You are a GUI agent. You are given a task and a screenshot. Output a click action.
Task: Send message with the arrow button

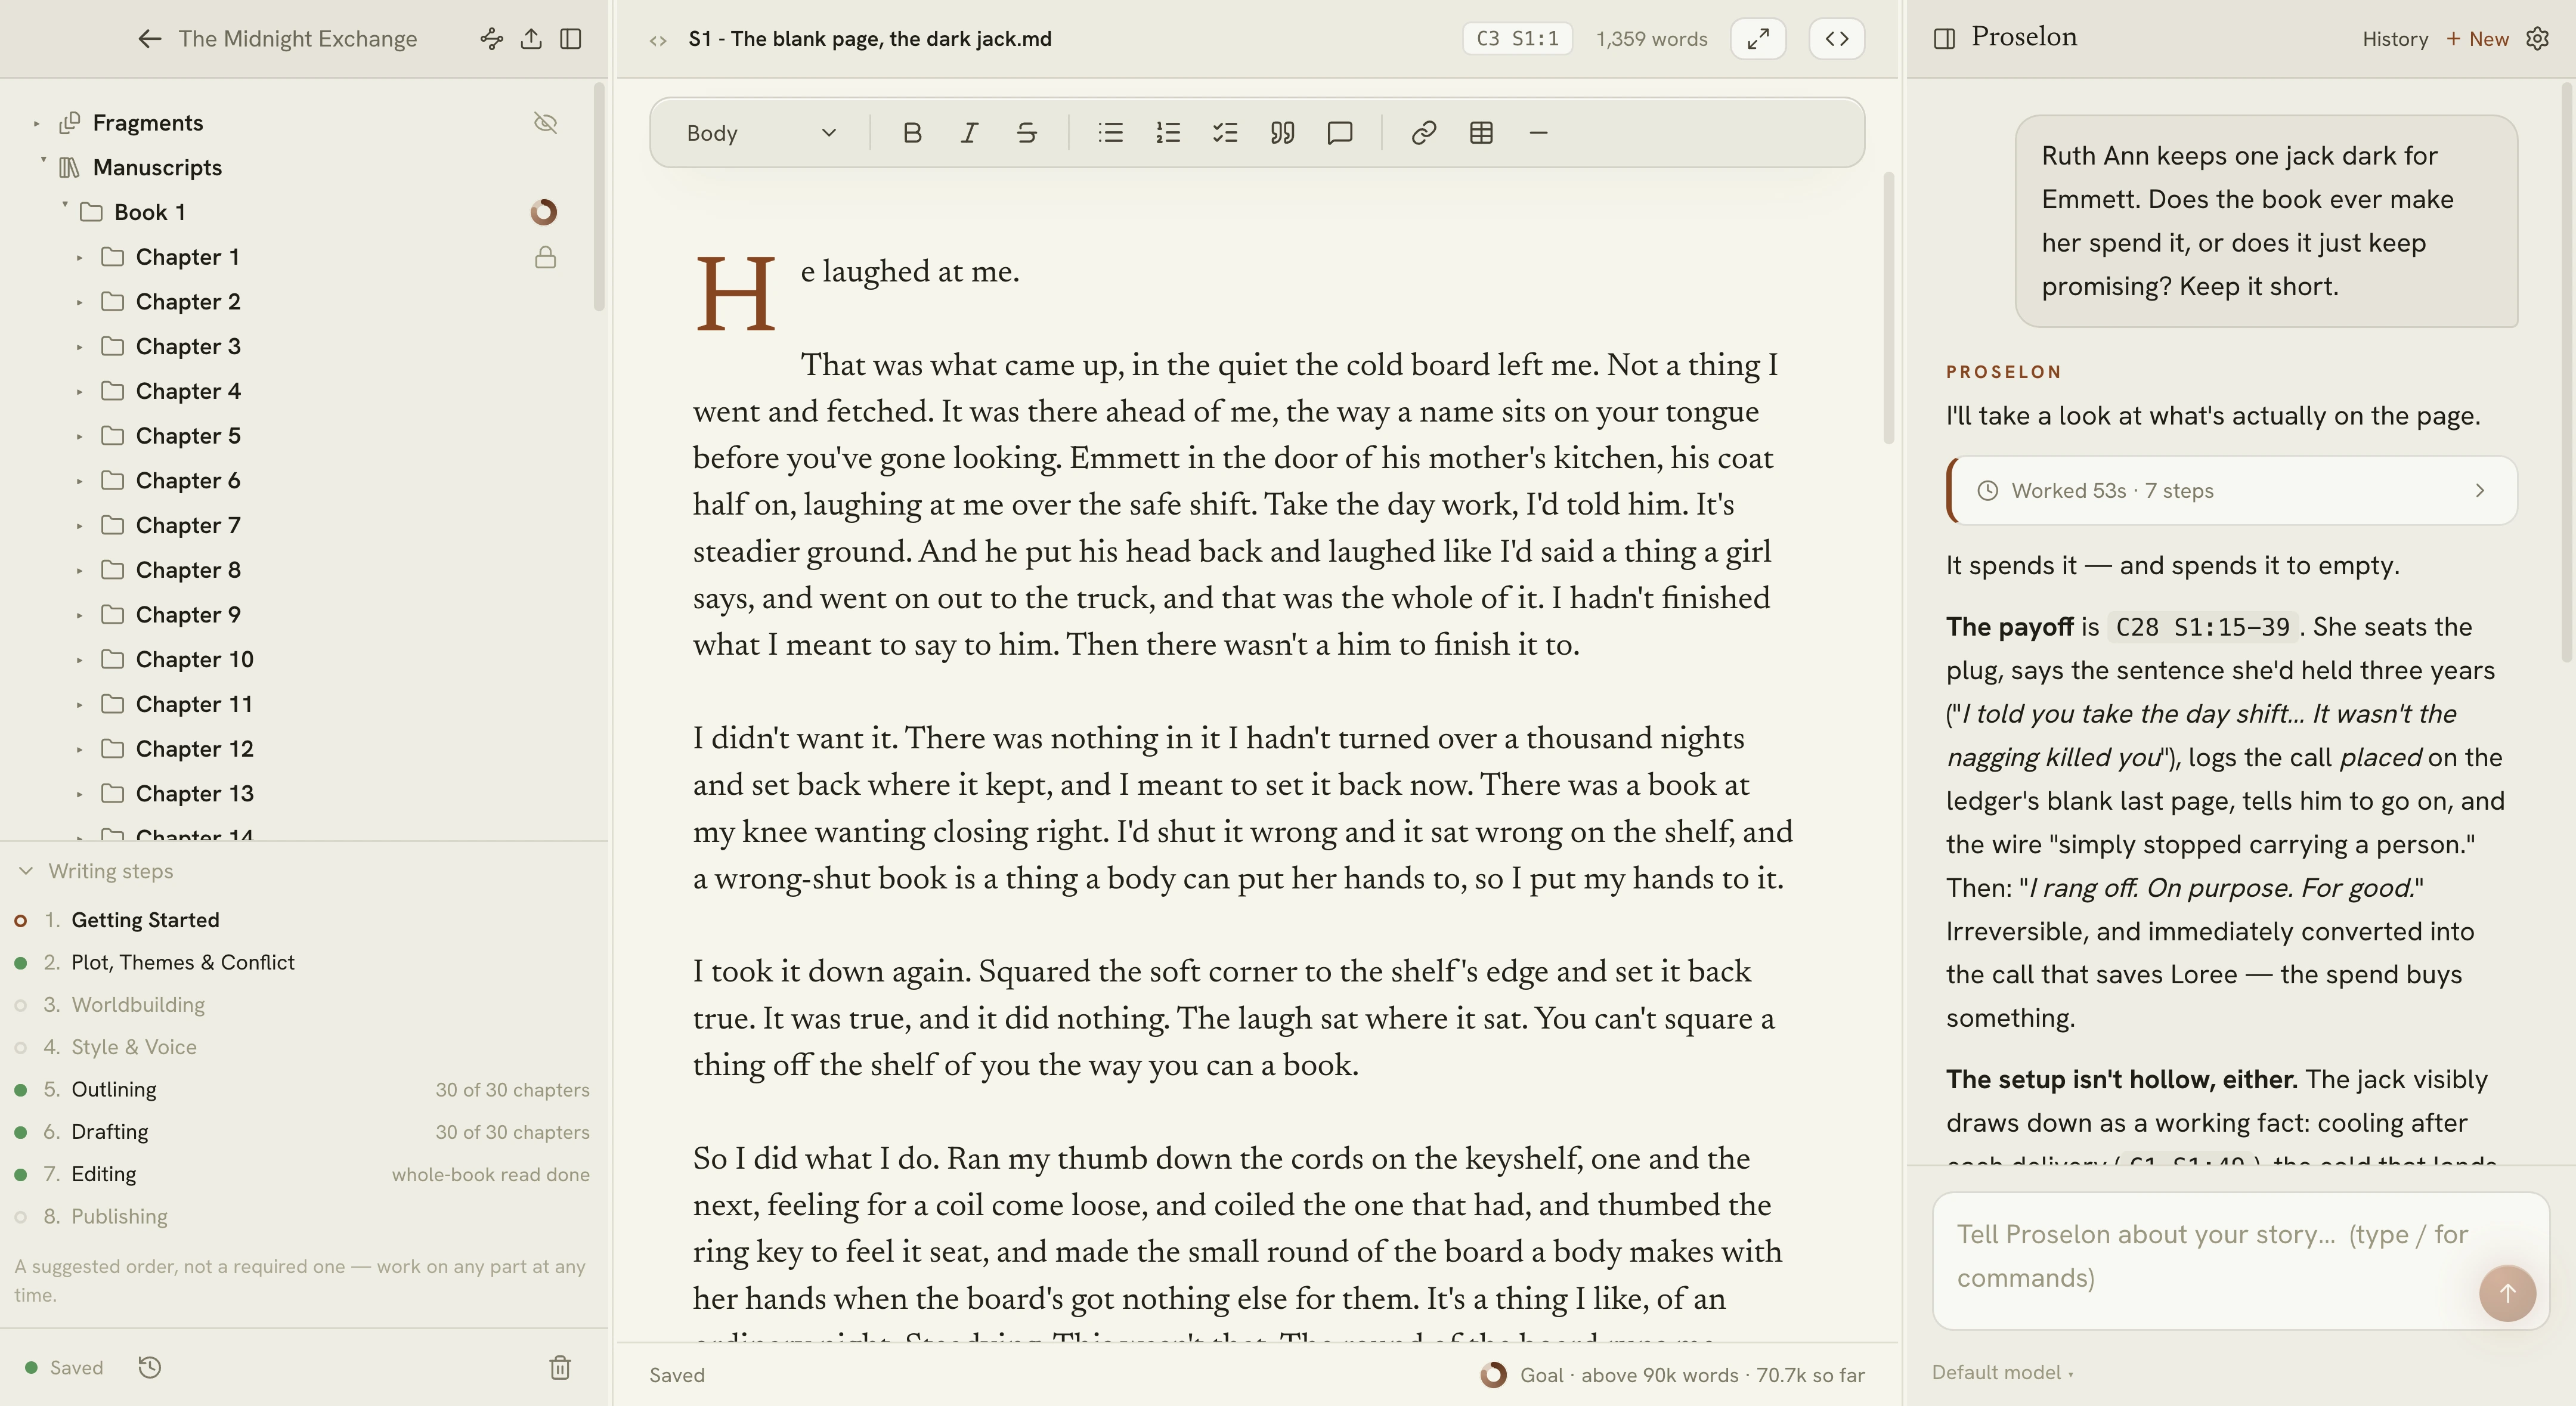2507,1293
